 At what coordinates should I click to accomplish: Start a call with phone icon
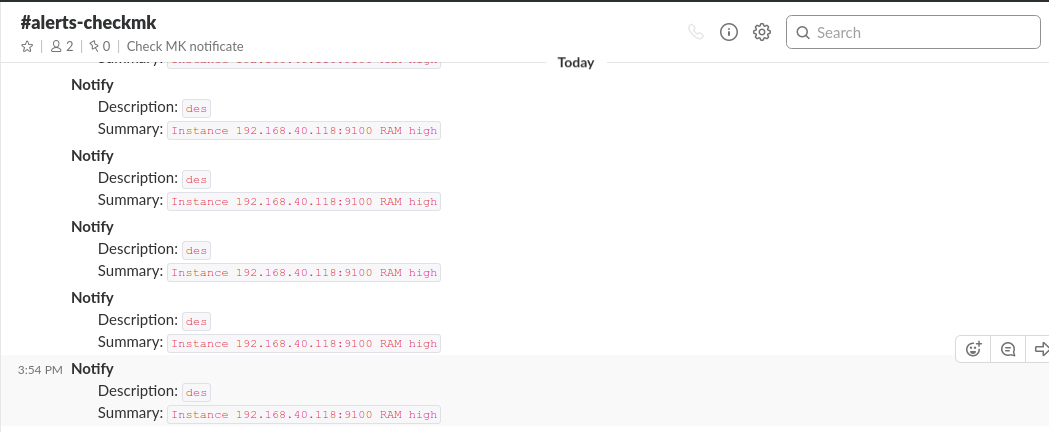(x=696, y=32)
